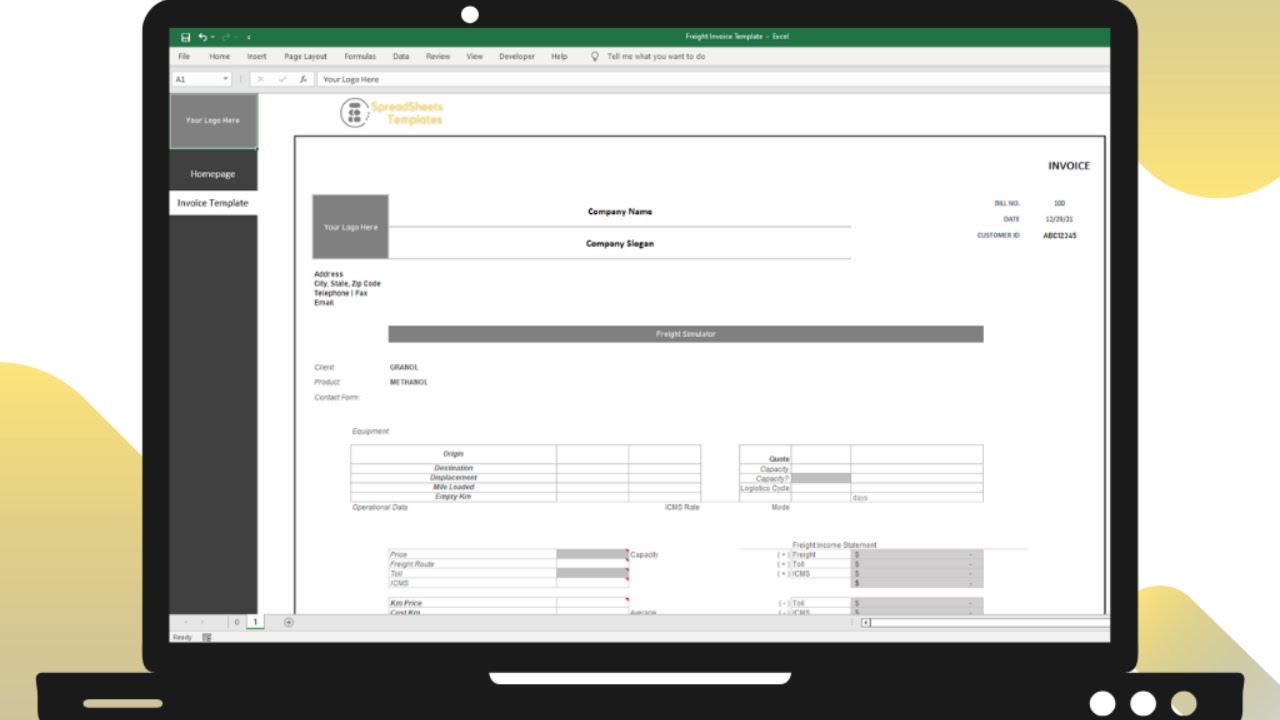Click the 'Freight Simulator' gray header bar

click(x=686, y=334)
